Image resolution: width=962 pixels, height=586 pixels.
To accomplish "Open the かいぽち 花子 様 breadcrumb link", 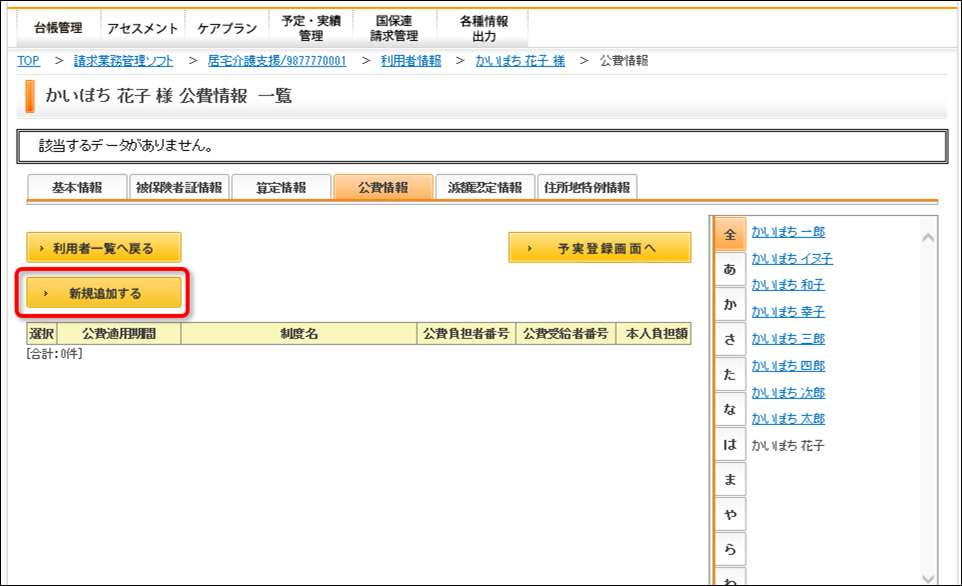I will [x=520, y=61].
